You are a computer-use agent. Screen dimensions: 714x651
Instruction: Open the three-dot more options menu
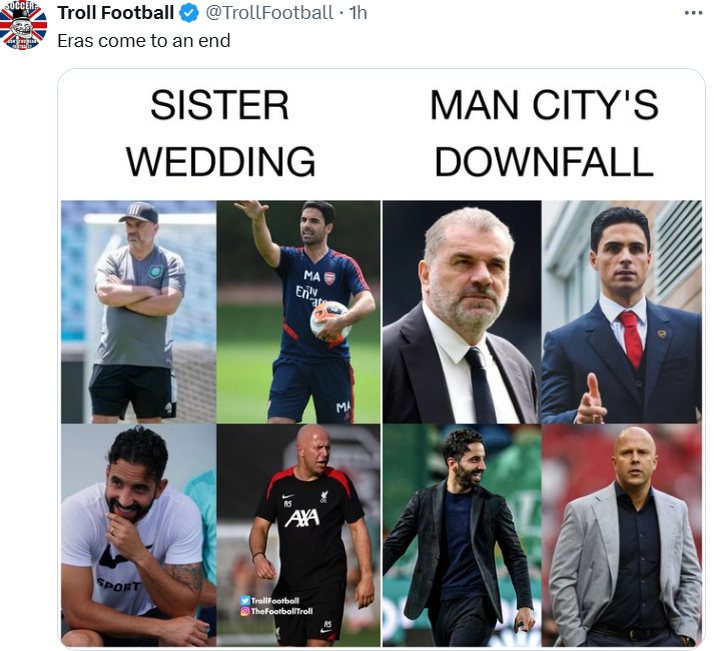pos(693,13)
